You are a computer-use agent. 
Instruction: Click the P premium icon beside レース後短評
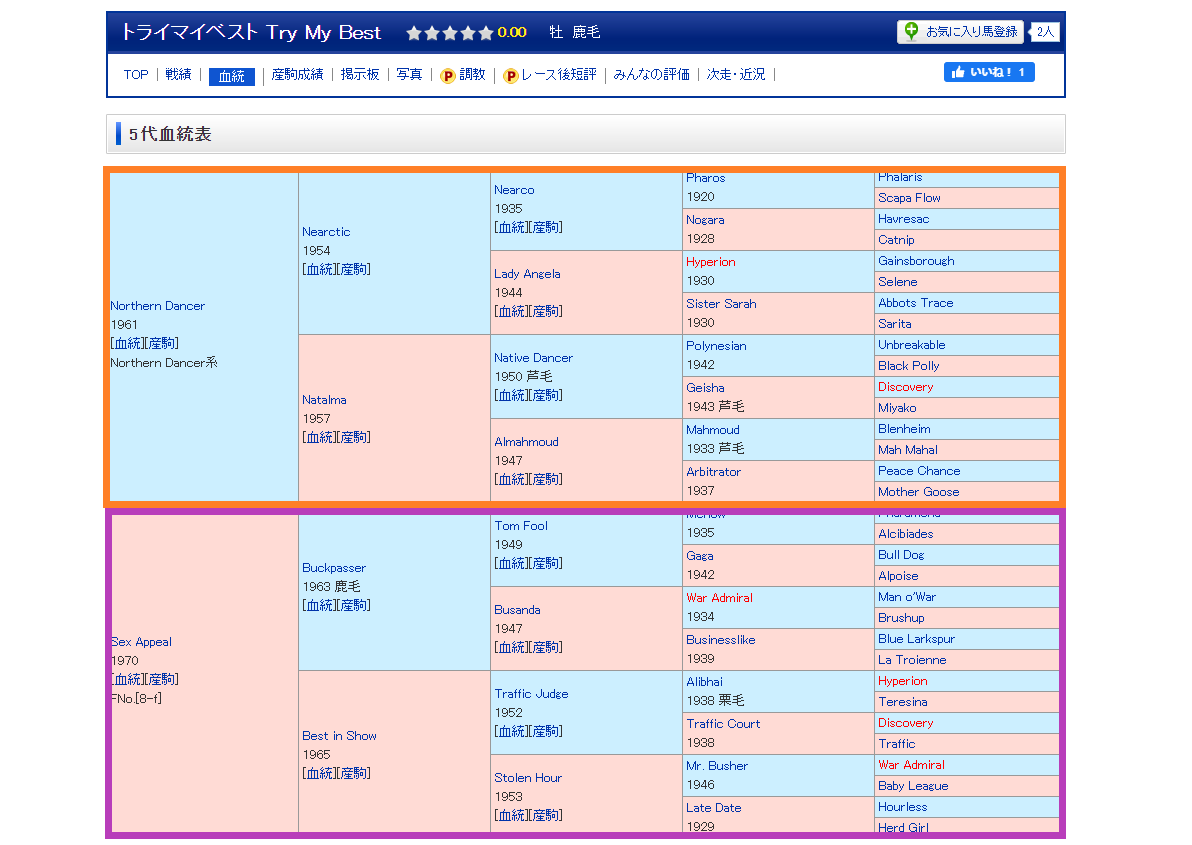[511, 75]
